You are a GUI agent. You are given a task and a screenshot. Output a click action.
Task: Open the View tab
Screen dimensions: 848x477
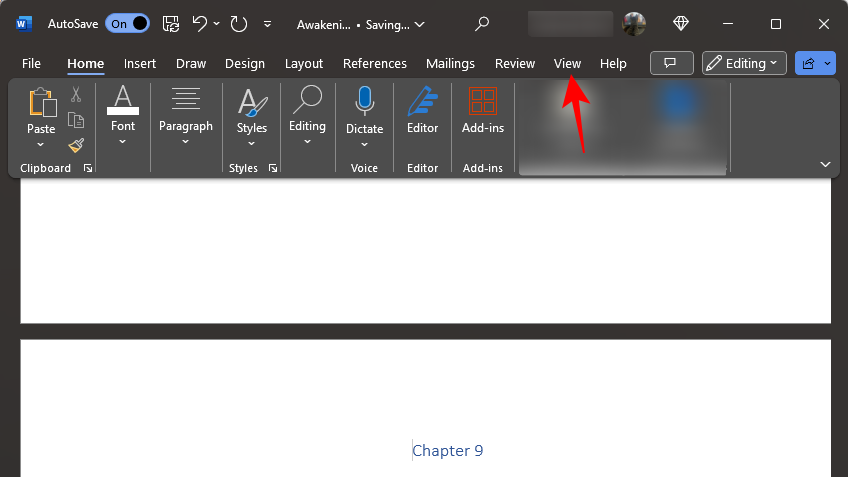(567, 63)
